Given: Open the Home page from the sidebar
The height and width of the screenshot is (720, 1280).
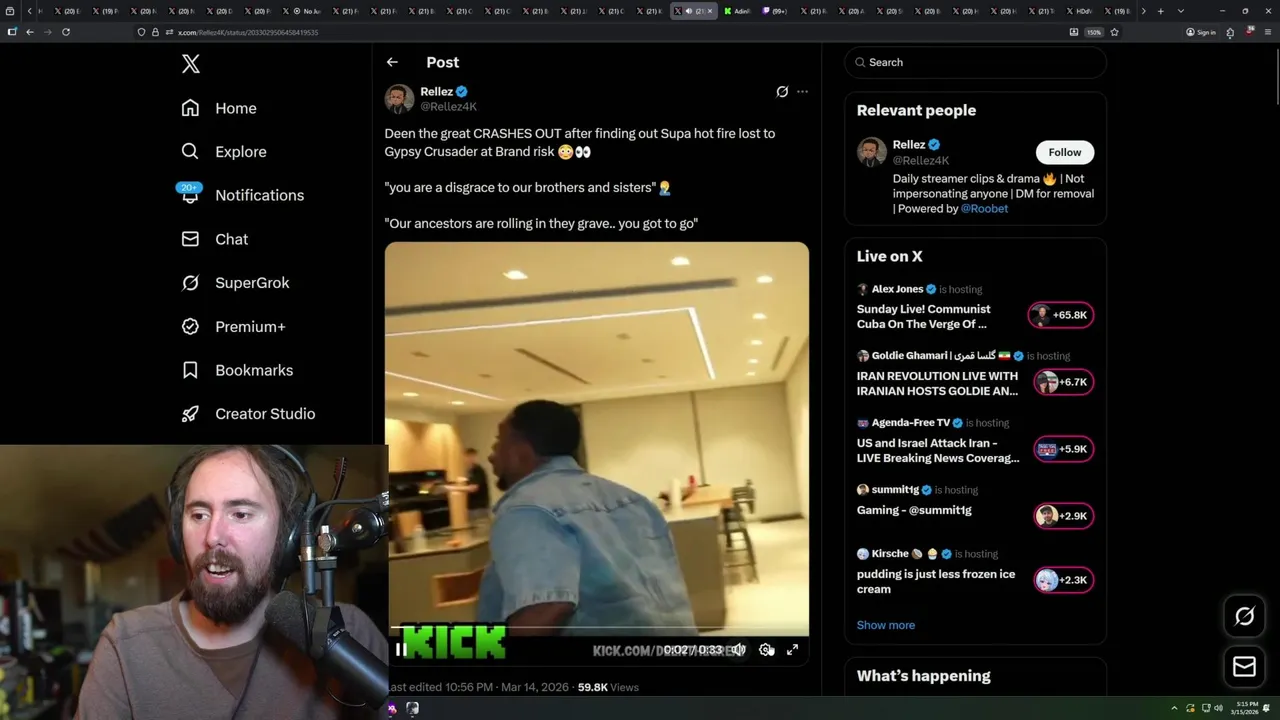Looking at the screenshot, I should click(218, 108).
